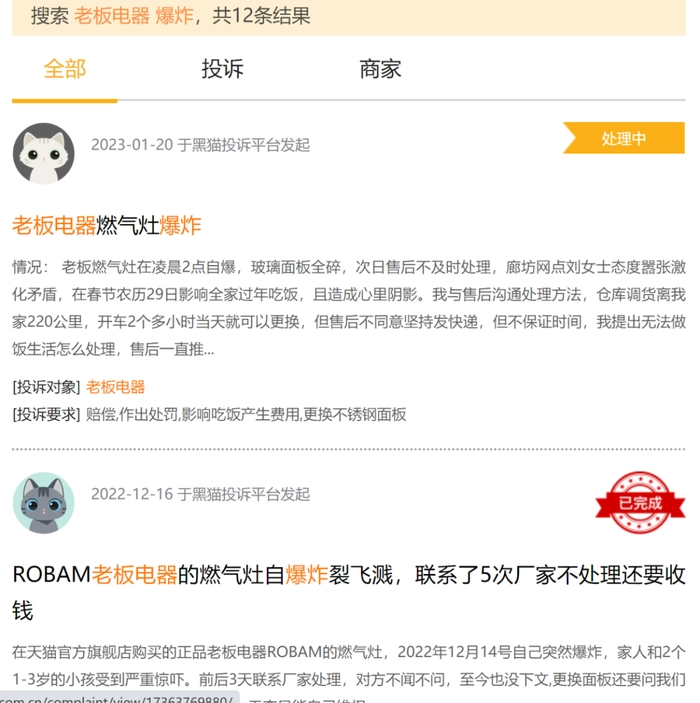Click the 2022-12-16 complaint date line
The height and width of the screenshot is (703, 700).
coord(200,494)
